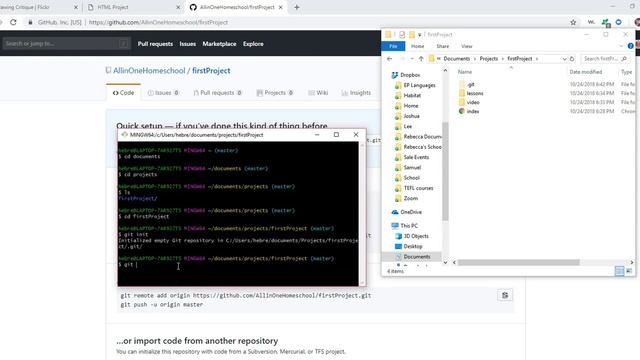Open the quick access toolbar dropdown arrow

[420, 35]
